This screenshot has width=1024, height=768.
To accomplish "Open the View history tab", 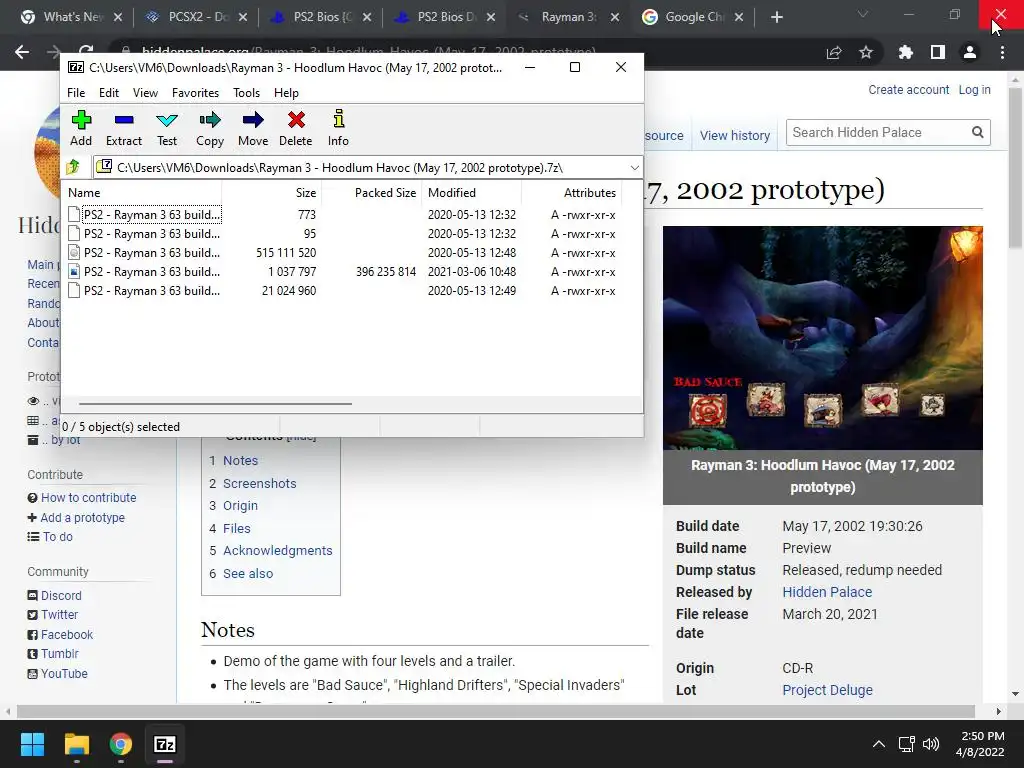I will (735, 135).
